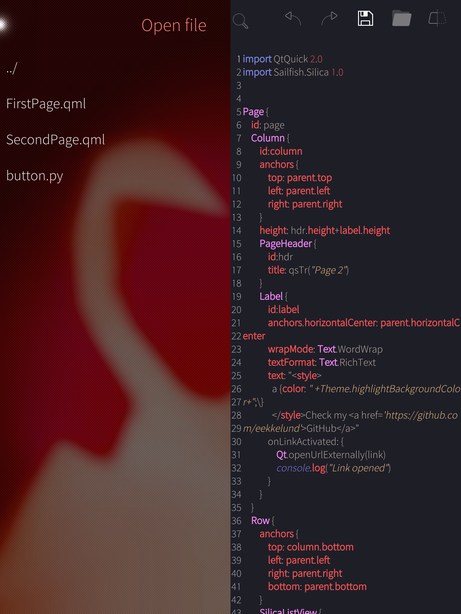Click the redo arrow icon
Screen dimensions: 461x614
click(329, 18)
